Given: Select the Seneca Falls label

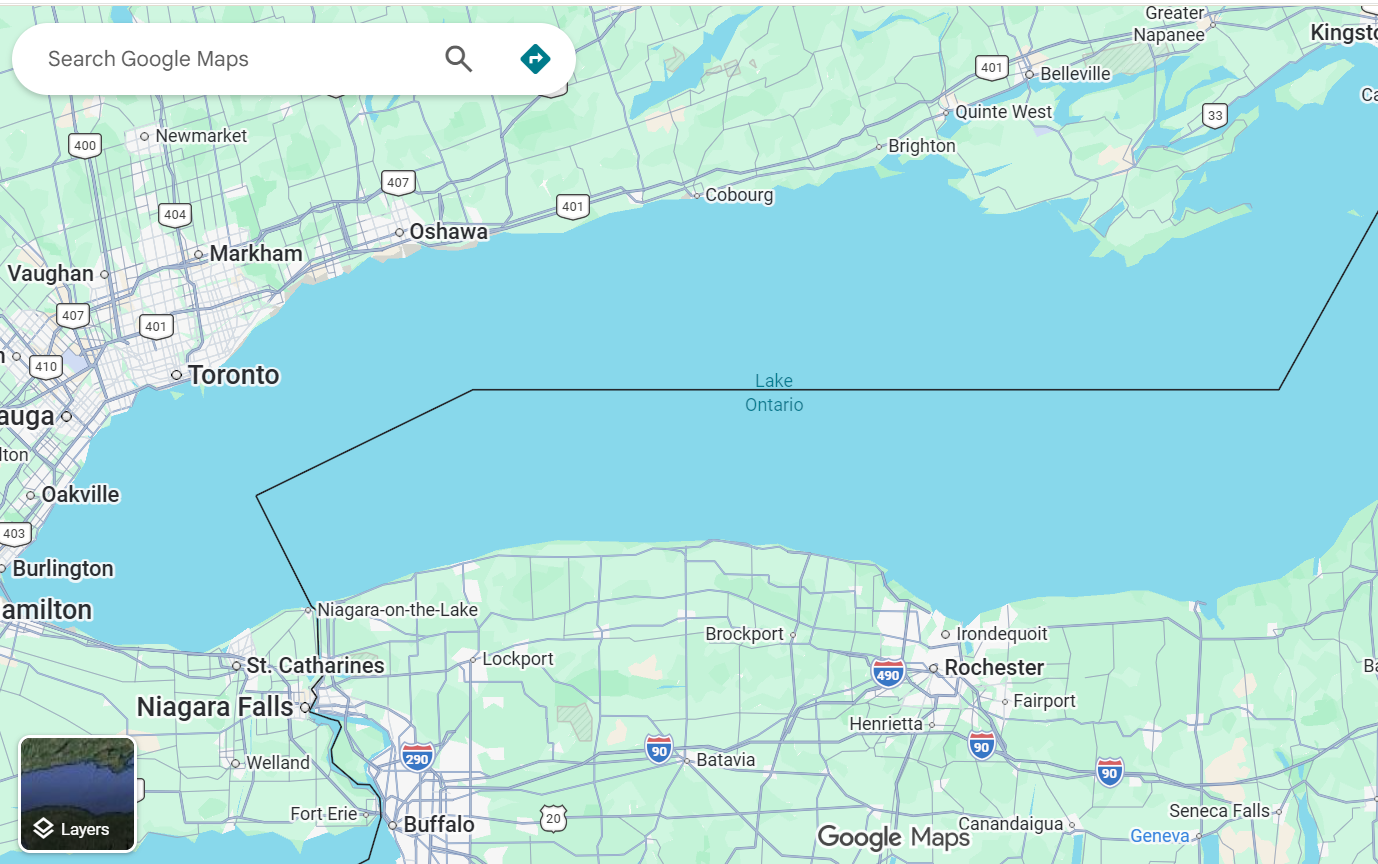Looking at the screenshot, I should coord(1219,811).
